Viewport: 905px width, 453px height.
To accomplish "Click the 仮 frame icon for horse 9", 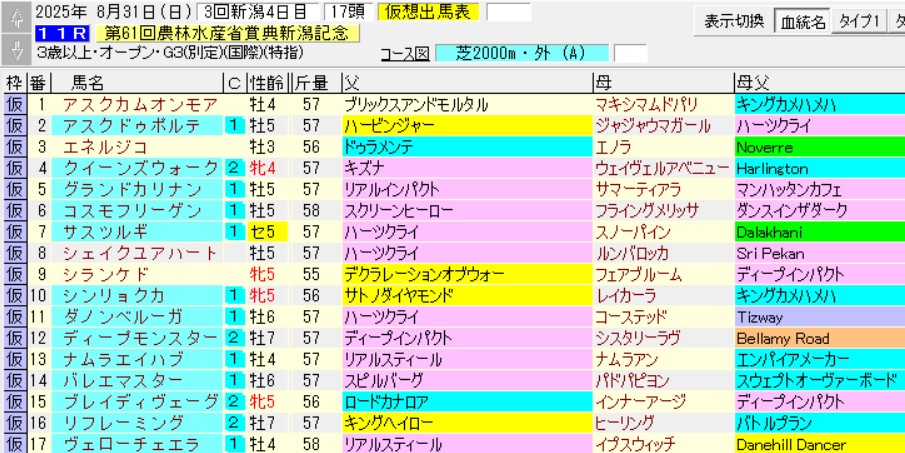I will pos(14,274).
